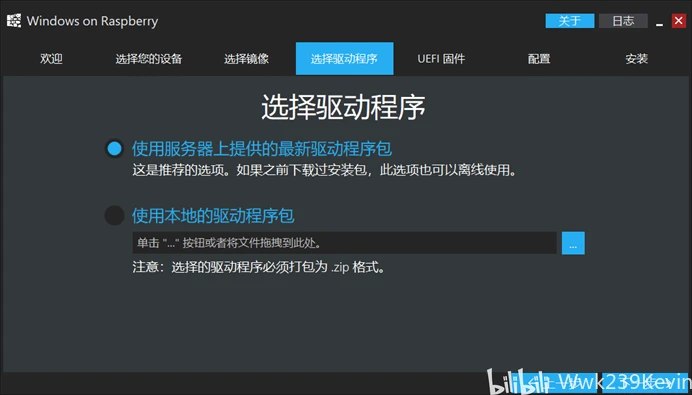Click the 选择驱动程序 page heading

coord(343,108)
